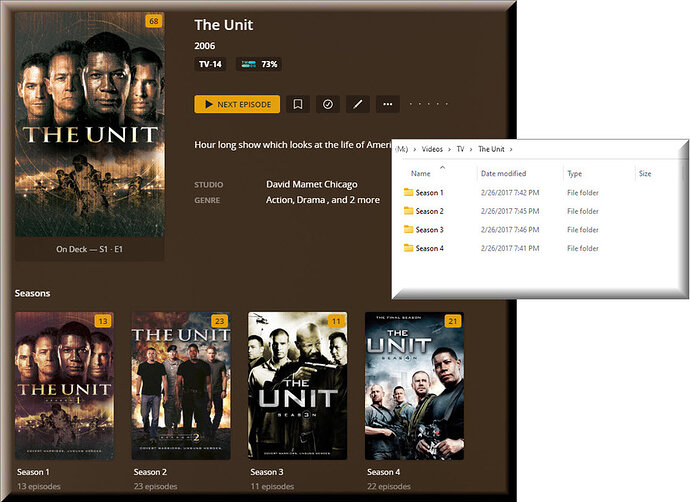The width and height of the screenshot is (690, 502).
Task: Click the 68 unwatched badge on the main poster
Action: pyautogui.click(x=154, y=21)
